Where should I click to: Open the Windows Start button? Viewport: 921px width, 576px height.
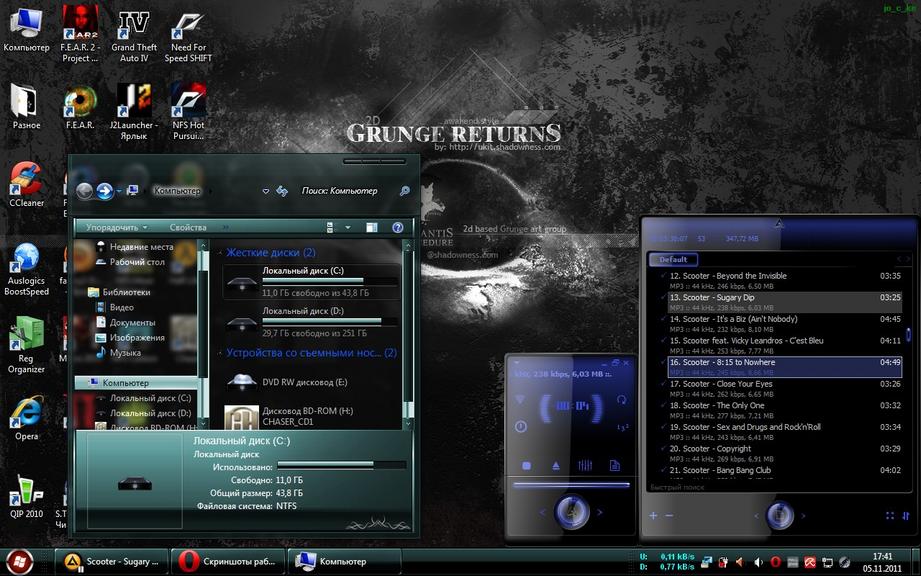point(19,562)
